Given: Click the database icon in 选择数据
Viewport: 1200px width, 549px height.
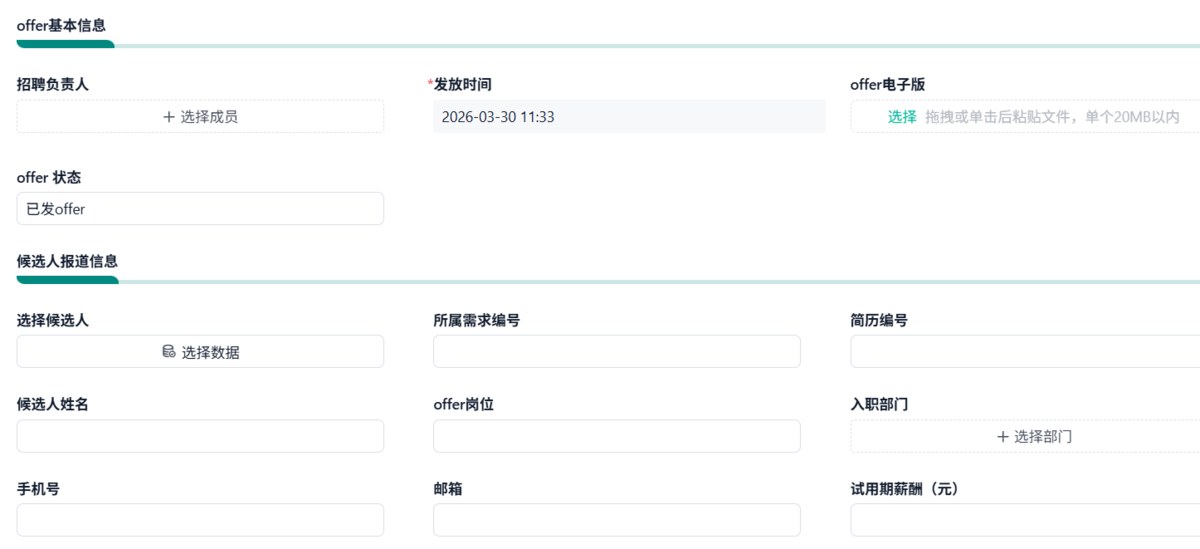Looking at the screenshot, I should (x=169, y=352).
